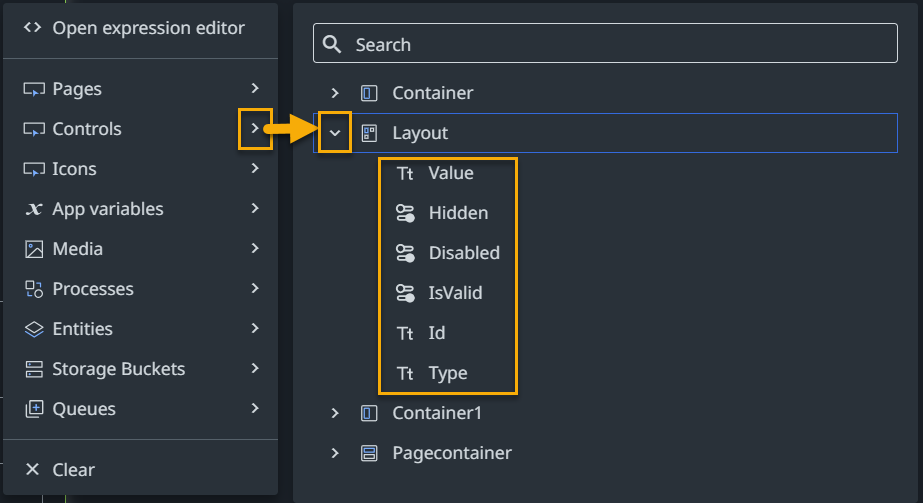923x503 pixels.
Task: Click the toggle icon beside IsValid
Action: 405,293
